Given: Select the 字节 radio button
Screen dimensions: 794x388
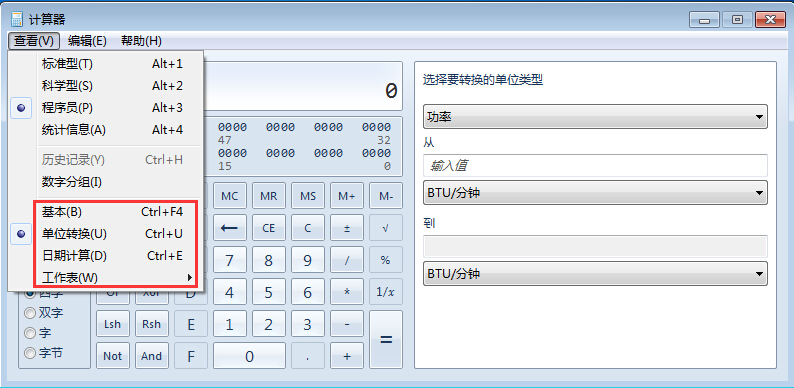Looking at the screenshot, I should coord(30,353).
